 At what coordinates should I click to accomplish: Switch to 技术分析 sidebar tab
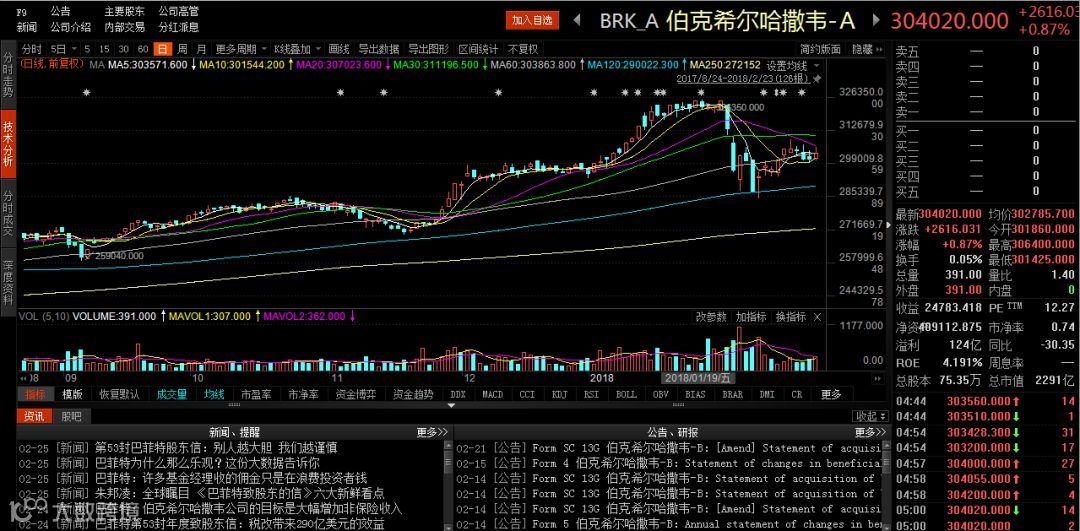[x=8, y=144]
